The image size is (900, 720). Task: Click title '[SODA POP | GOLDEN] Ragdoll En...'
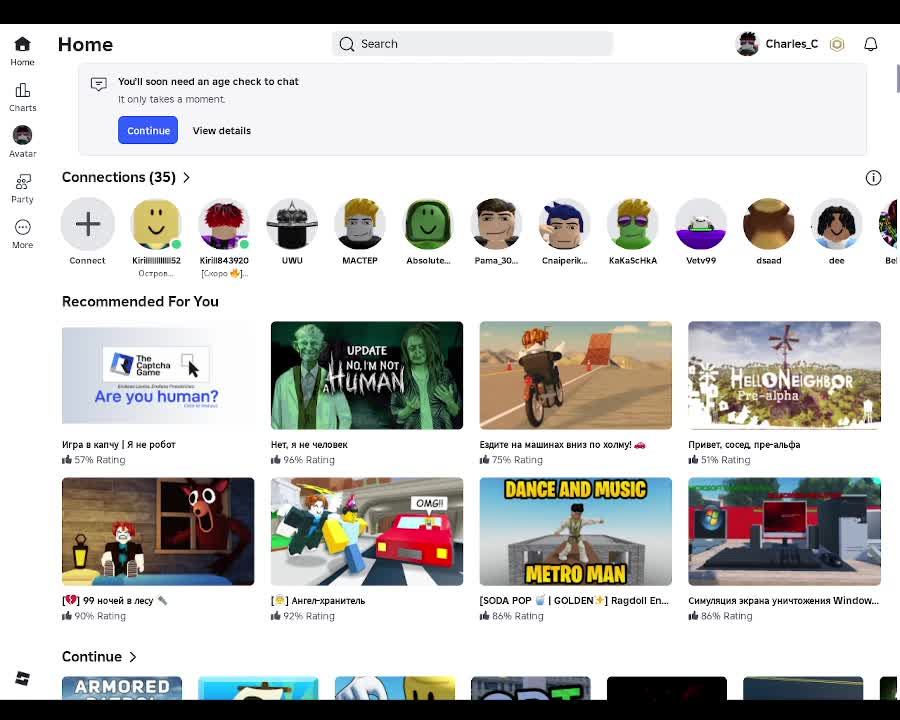coord(574,601)
